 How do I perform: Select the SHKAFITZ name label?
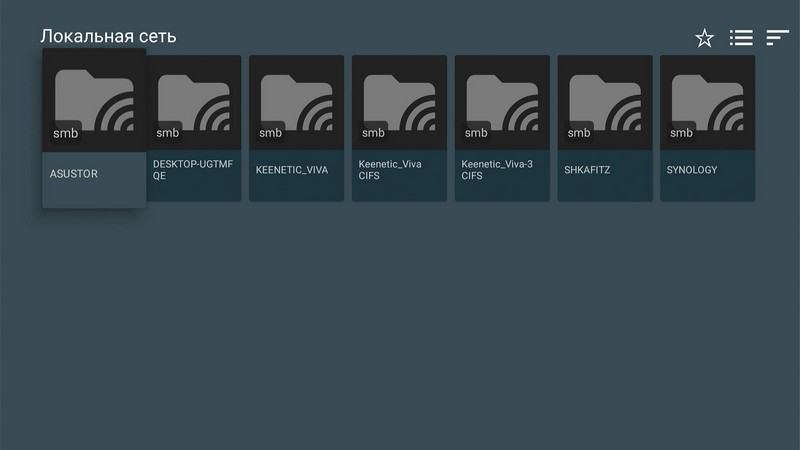(587, 170)
